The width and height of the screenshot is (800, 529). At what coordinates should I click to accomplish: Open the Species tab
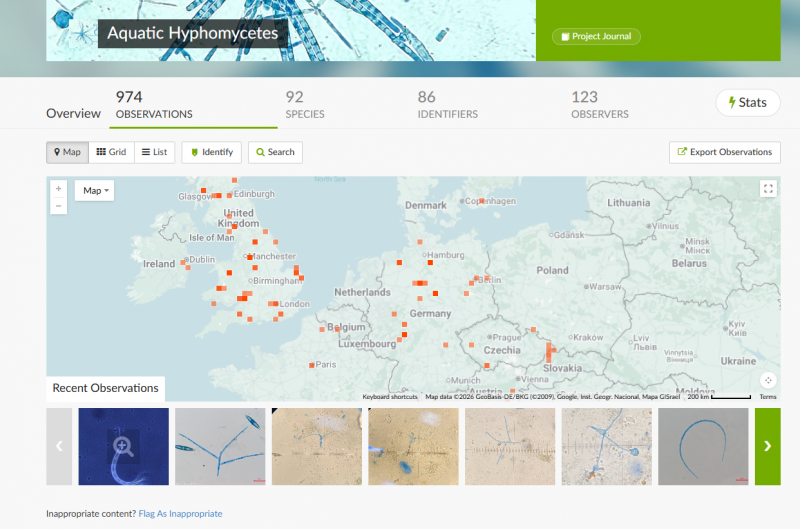pyautogui.click(x=305, y=105)
